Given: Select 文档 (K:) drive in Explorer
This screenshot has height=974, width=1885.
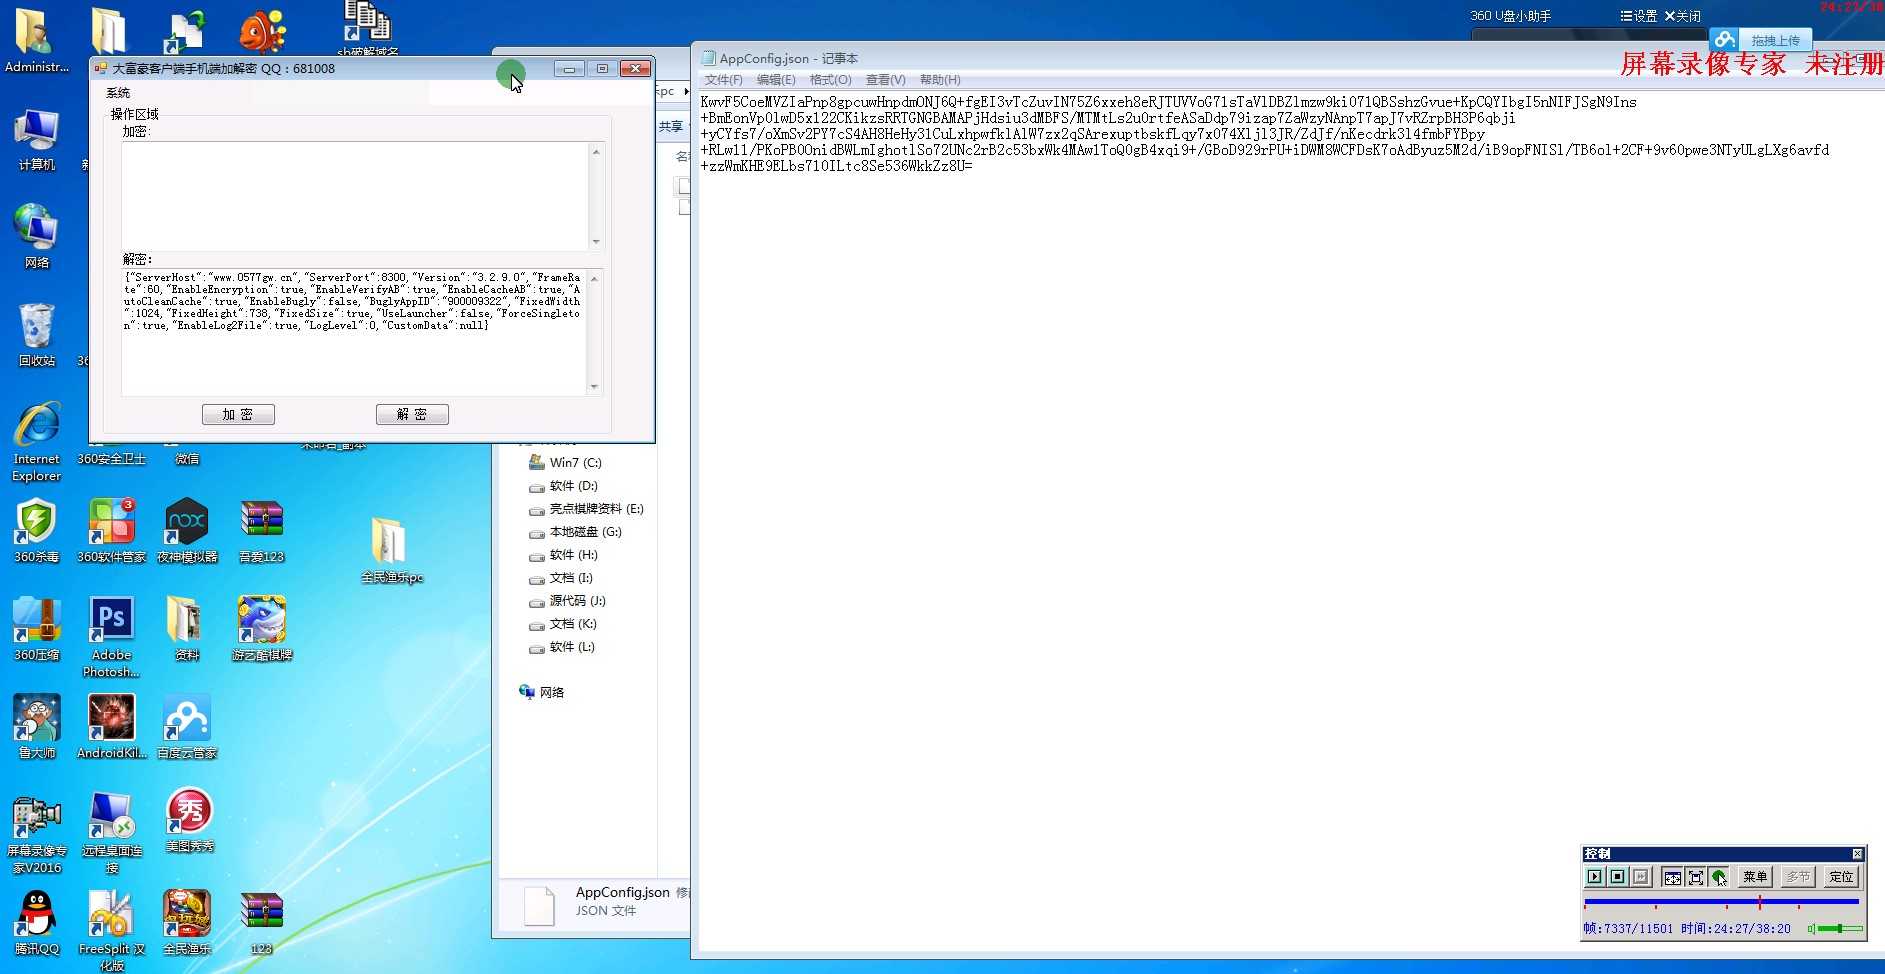Looking at the screenshot, I should tap(563, 624).
